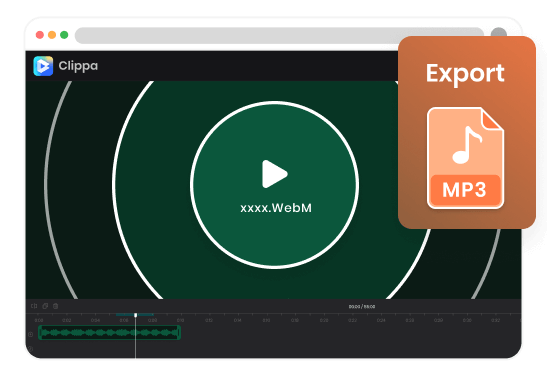Click the red close window button
Viewport: 547px width, 382px height.
tap(40, 35)
